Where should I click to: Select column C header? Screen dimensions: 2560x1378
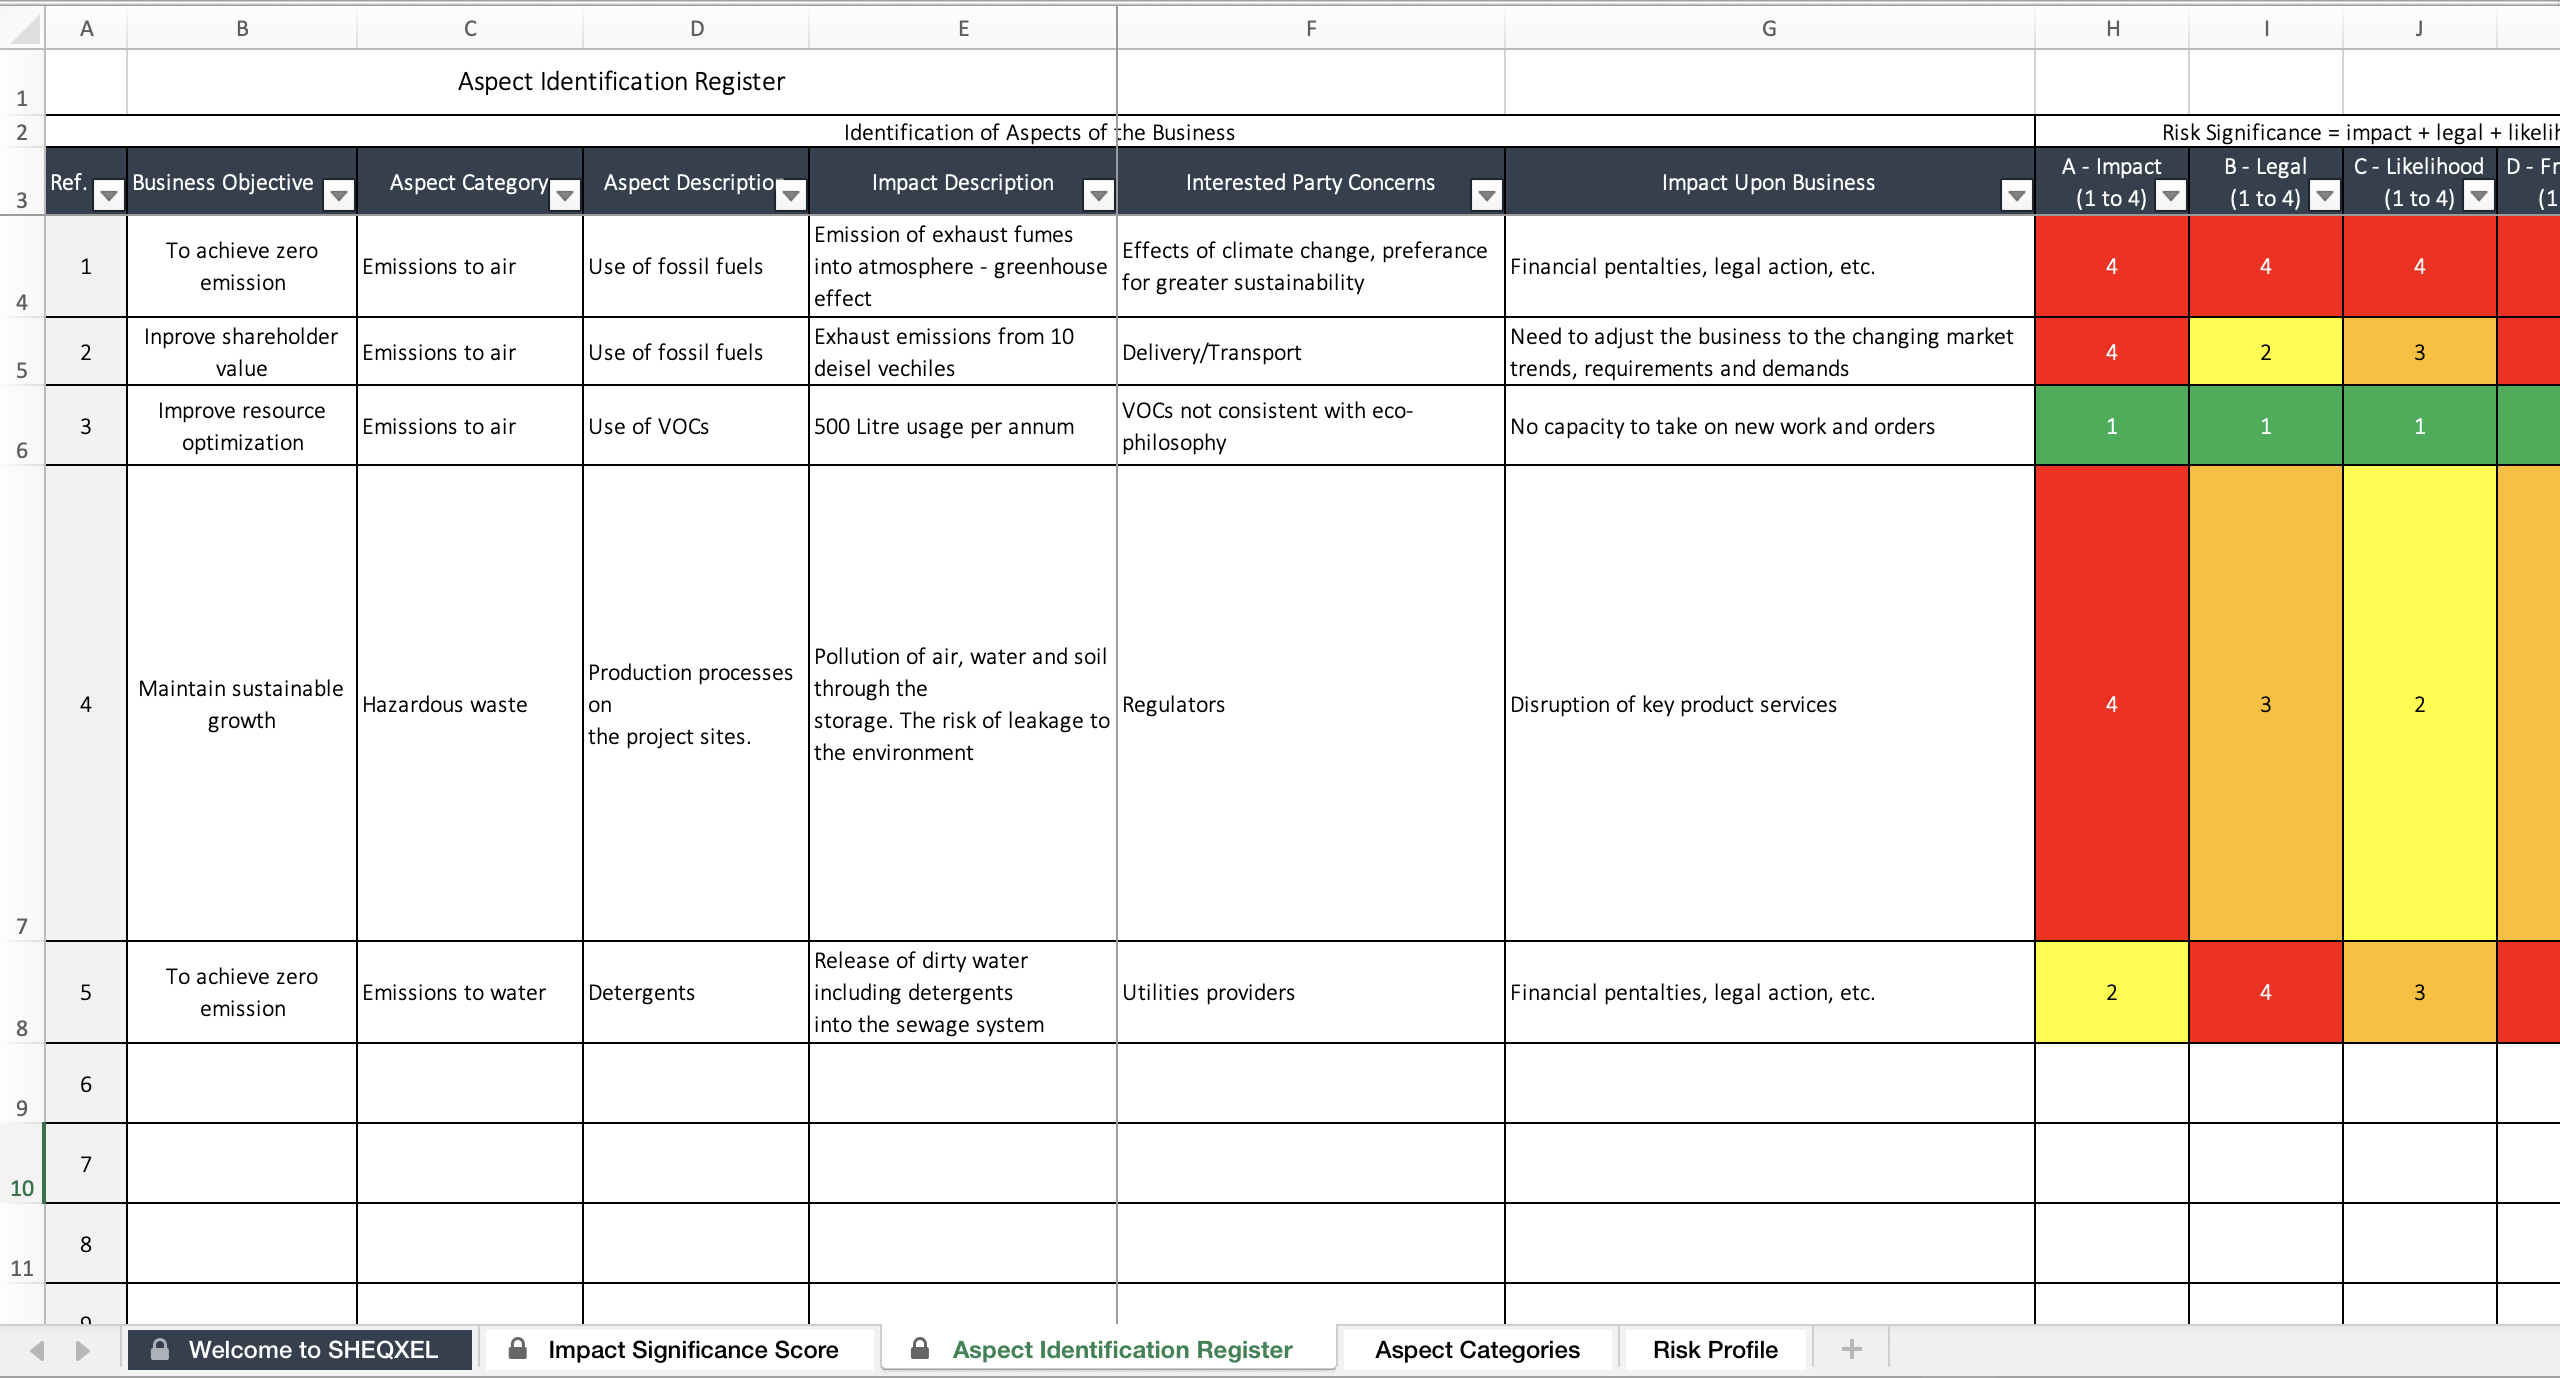[470, 28]
